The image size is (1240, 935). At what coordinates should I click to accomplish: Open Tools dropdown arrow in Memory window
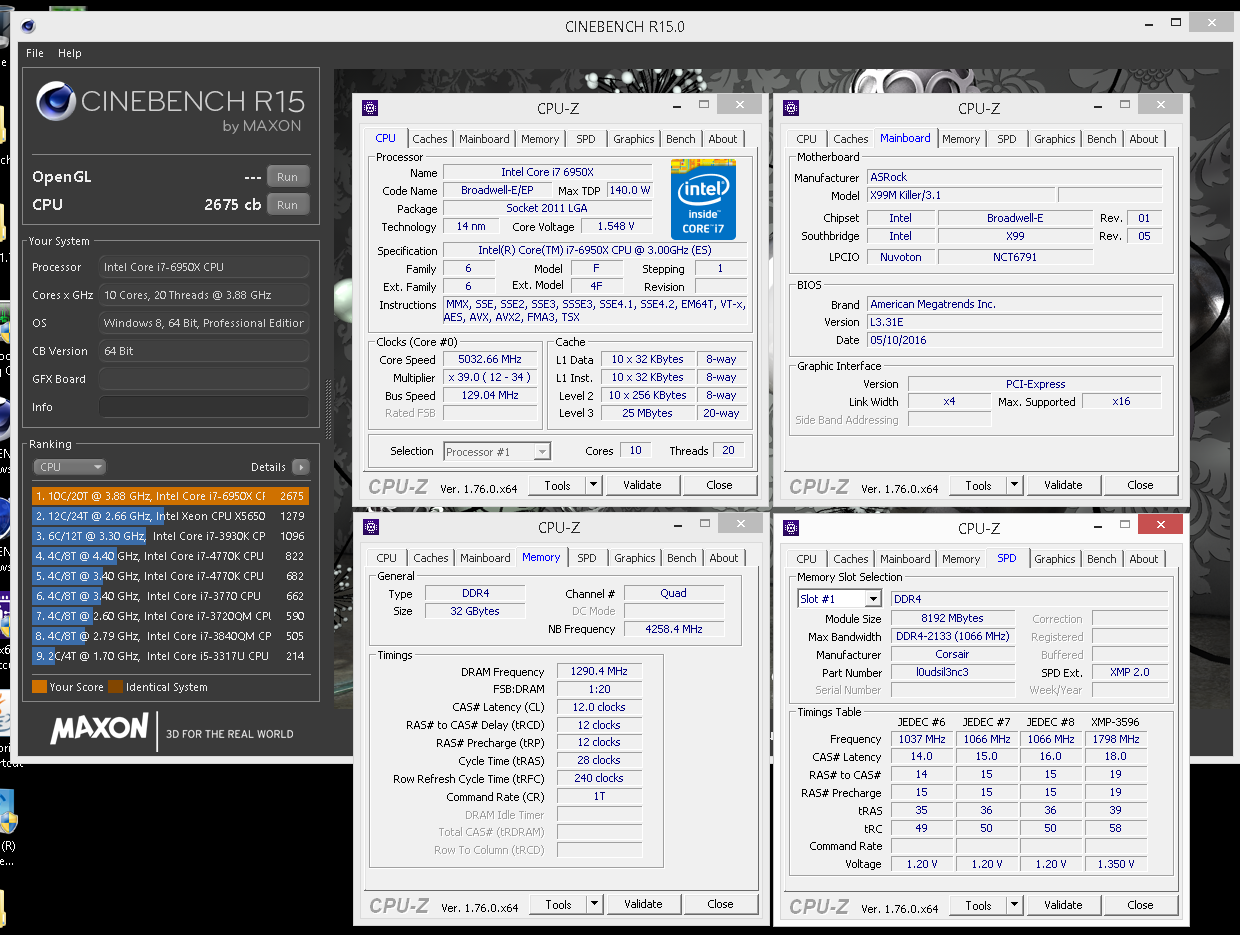pos(594,905)
